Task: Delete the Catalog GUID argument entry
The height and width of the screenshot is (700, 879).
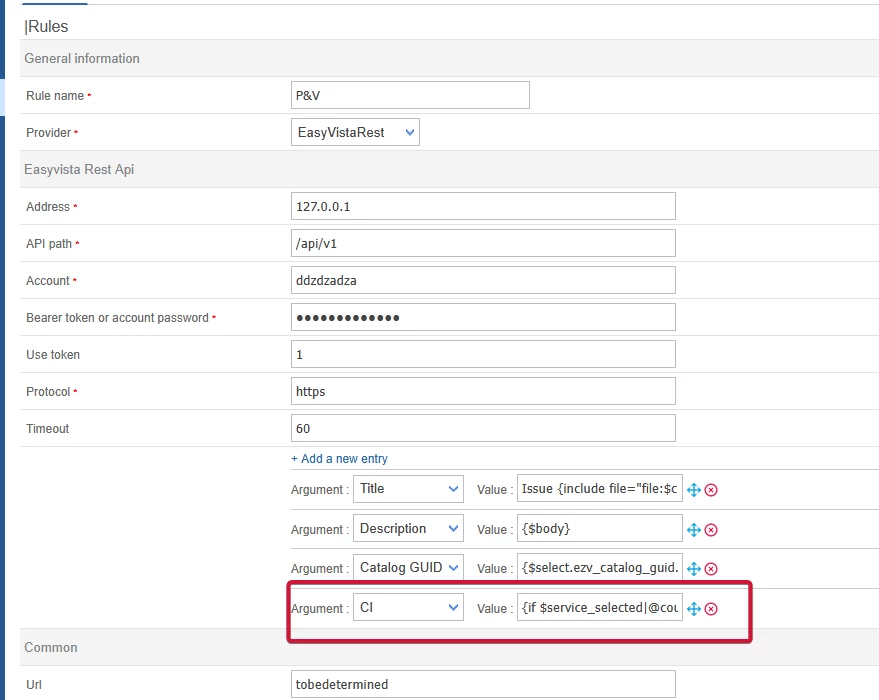Action: click(711, 569)
